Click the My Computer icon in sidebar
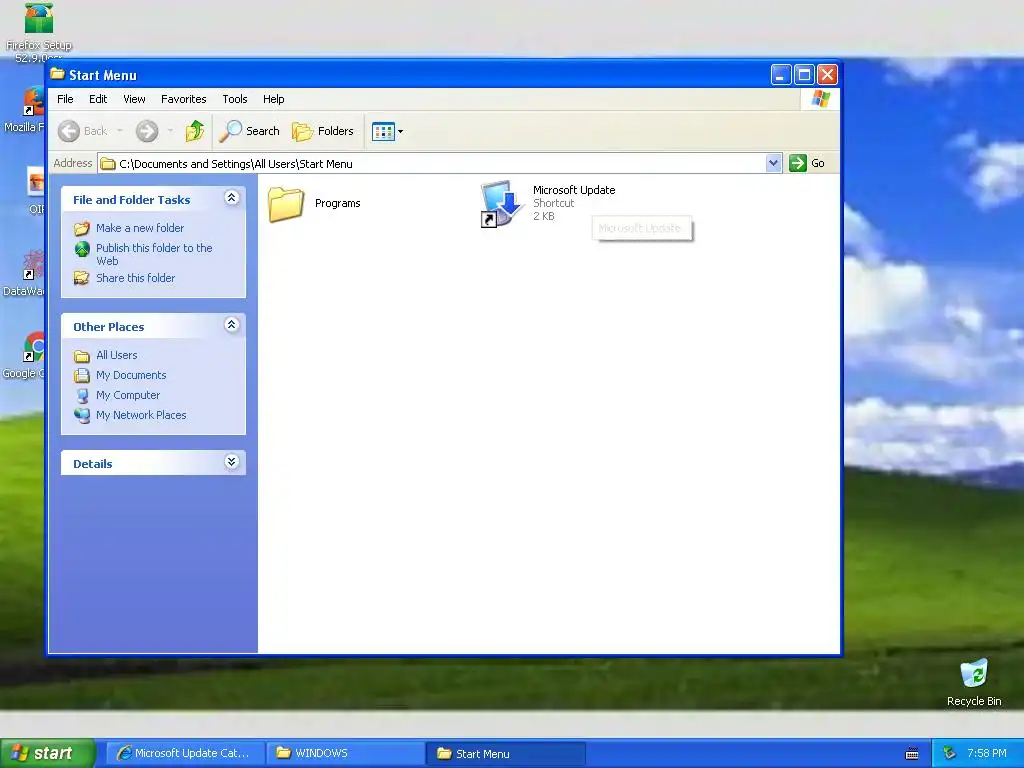Screen dimensions: 1024x768 (x=82, y=396)
